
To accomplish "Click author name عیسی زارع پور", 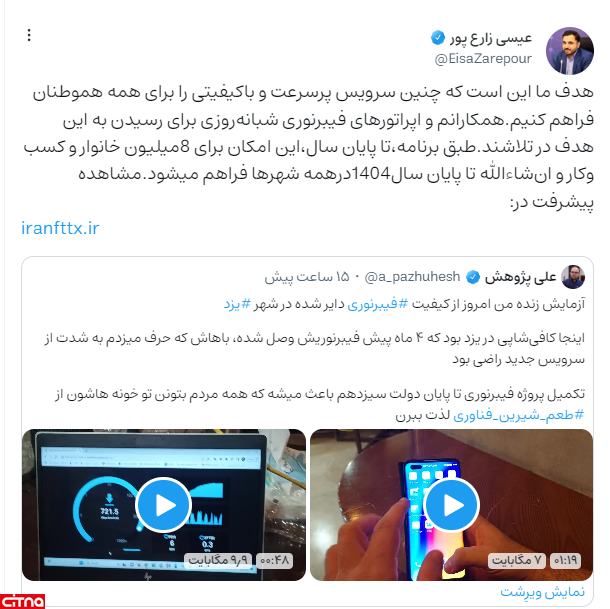I will click(x=491, y=38).
